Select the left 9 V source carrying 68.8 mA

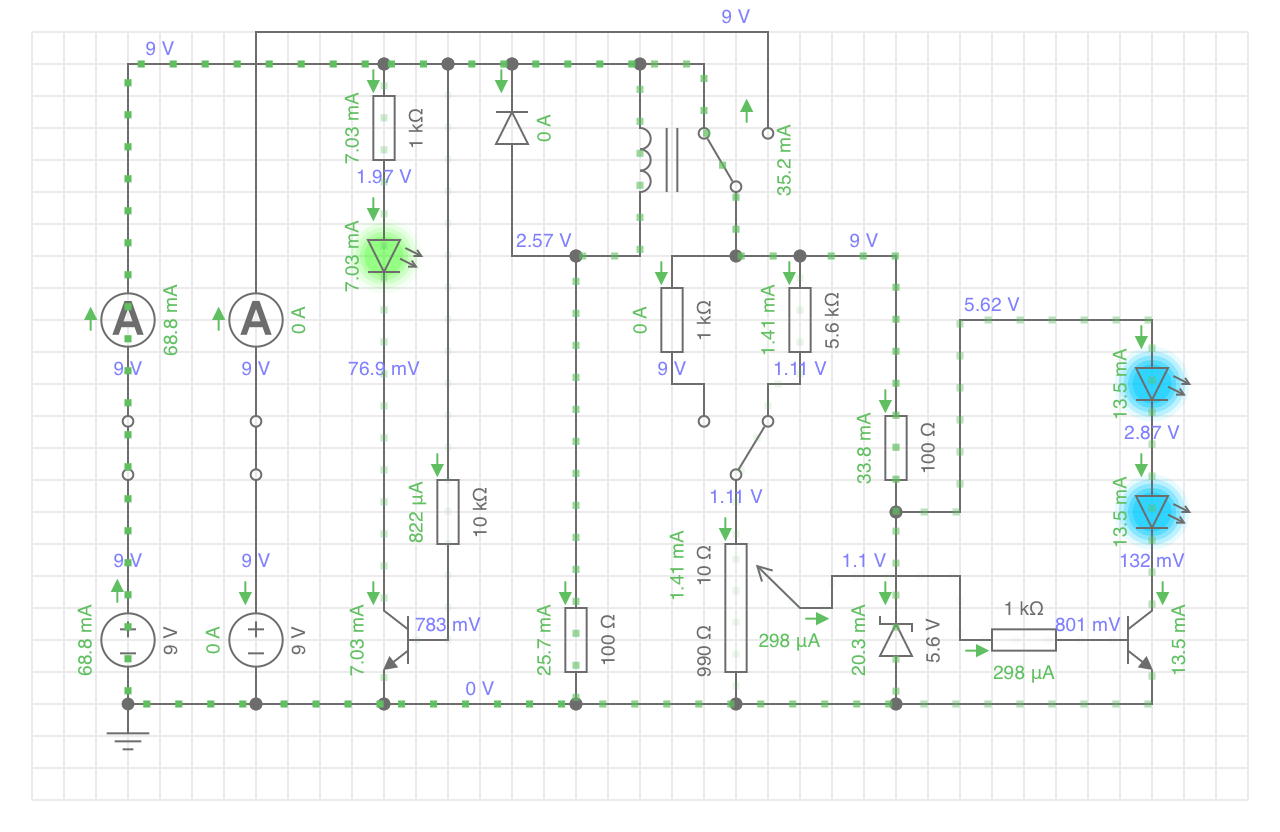(x=128, y=640)
